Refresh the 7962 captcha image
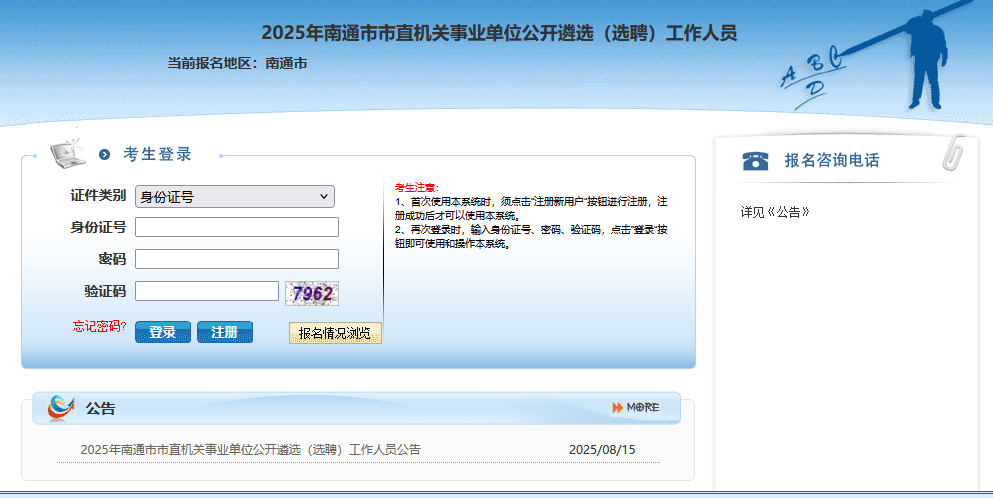Image resolution: width=993 pixels, height=498 pixels. point(312,293)
